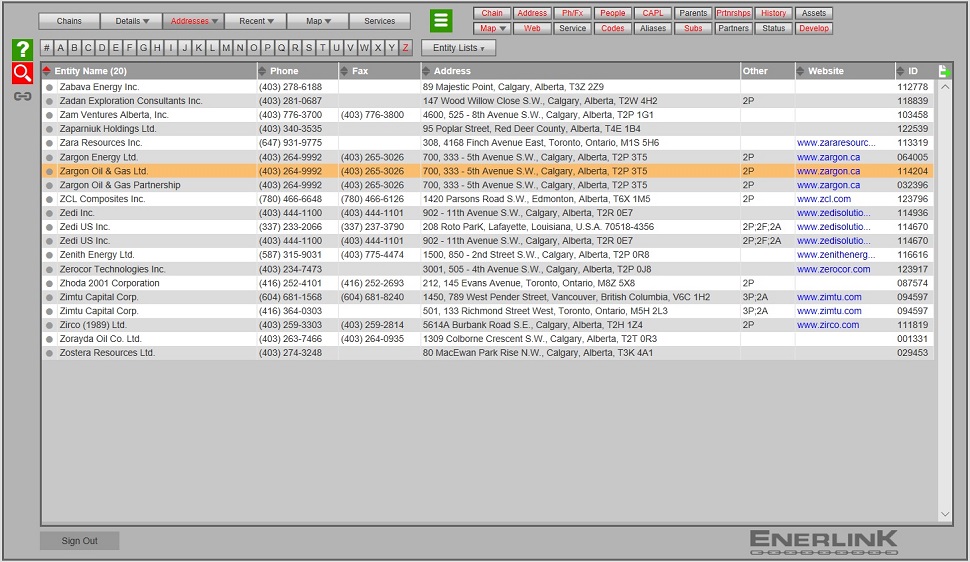Viewport: 970px width, 562px height.
Task: Open the www.zerocor.com website link
Action: tap(833, 269)
